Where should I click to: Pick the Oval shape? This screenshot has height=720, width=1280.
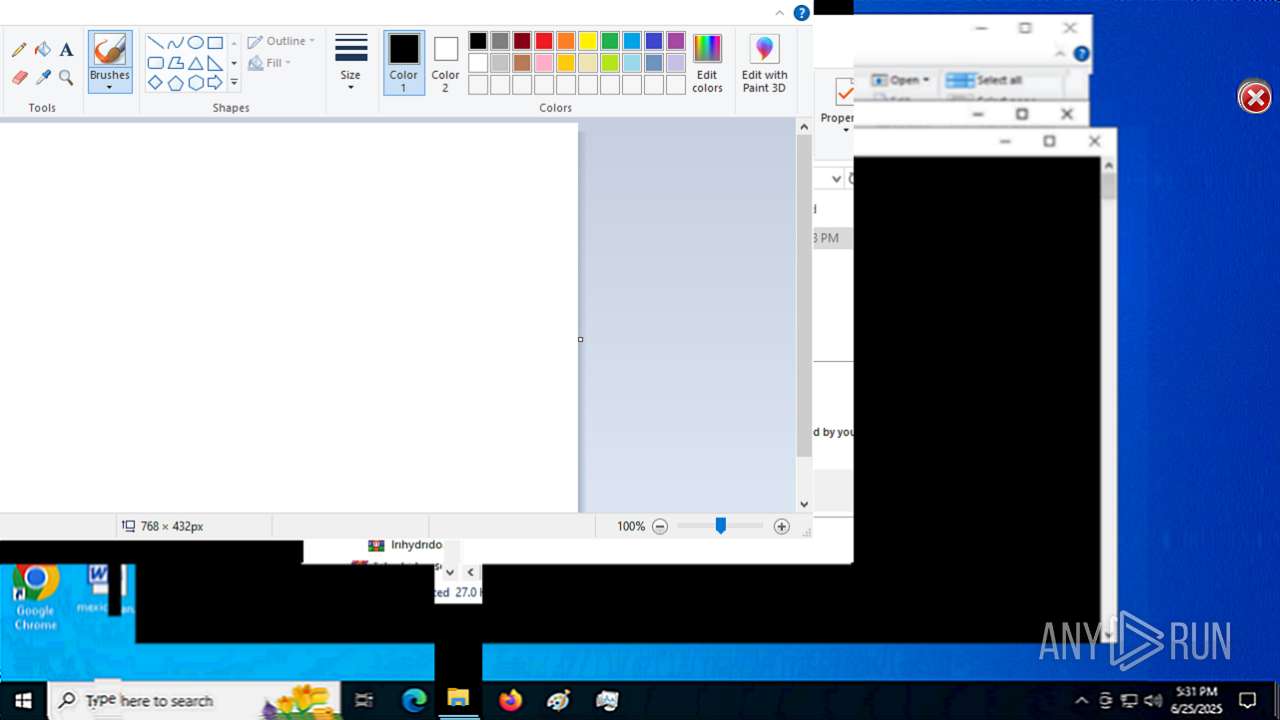195,43
